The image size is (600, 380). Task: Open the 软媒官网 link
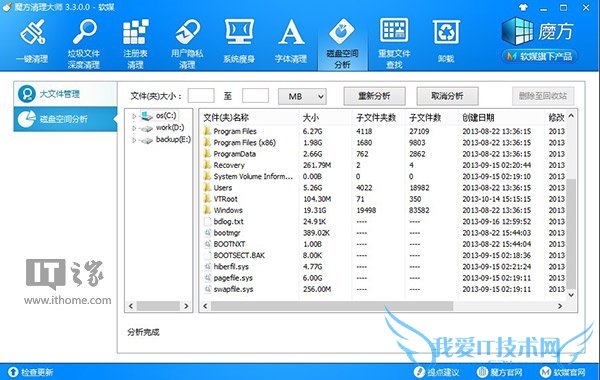(x=562, y=372)
